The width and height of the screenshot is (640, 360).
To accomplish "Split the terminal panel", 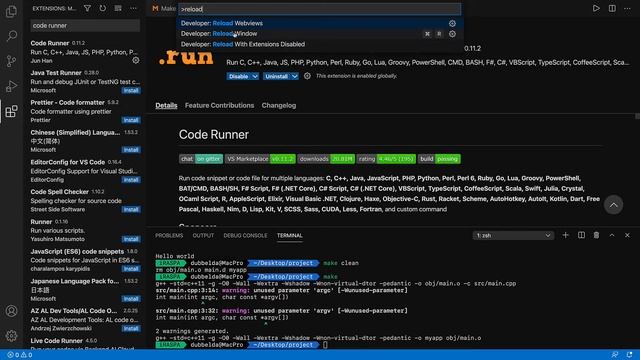I will pos(581,235).
